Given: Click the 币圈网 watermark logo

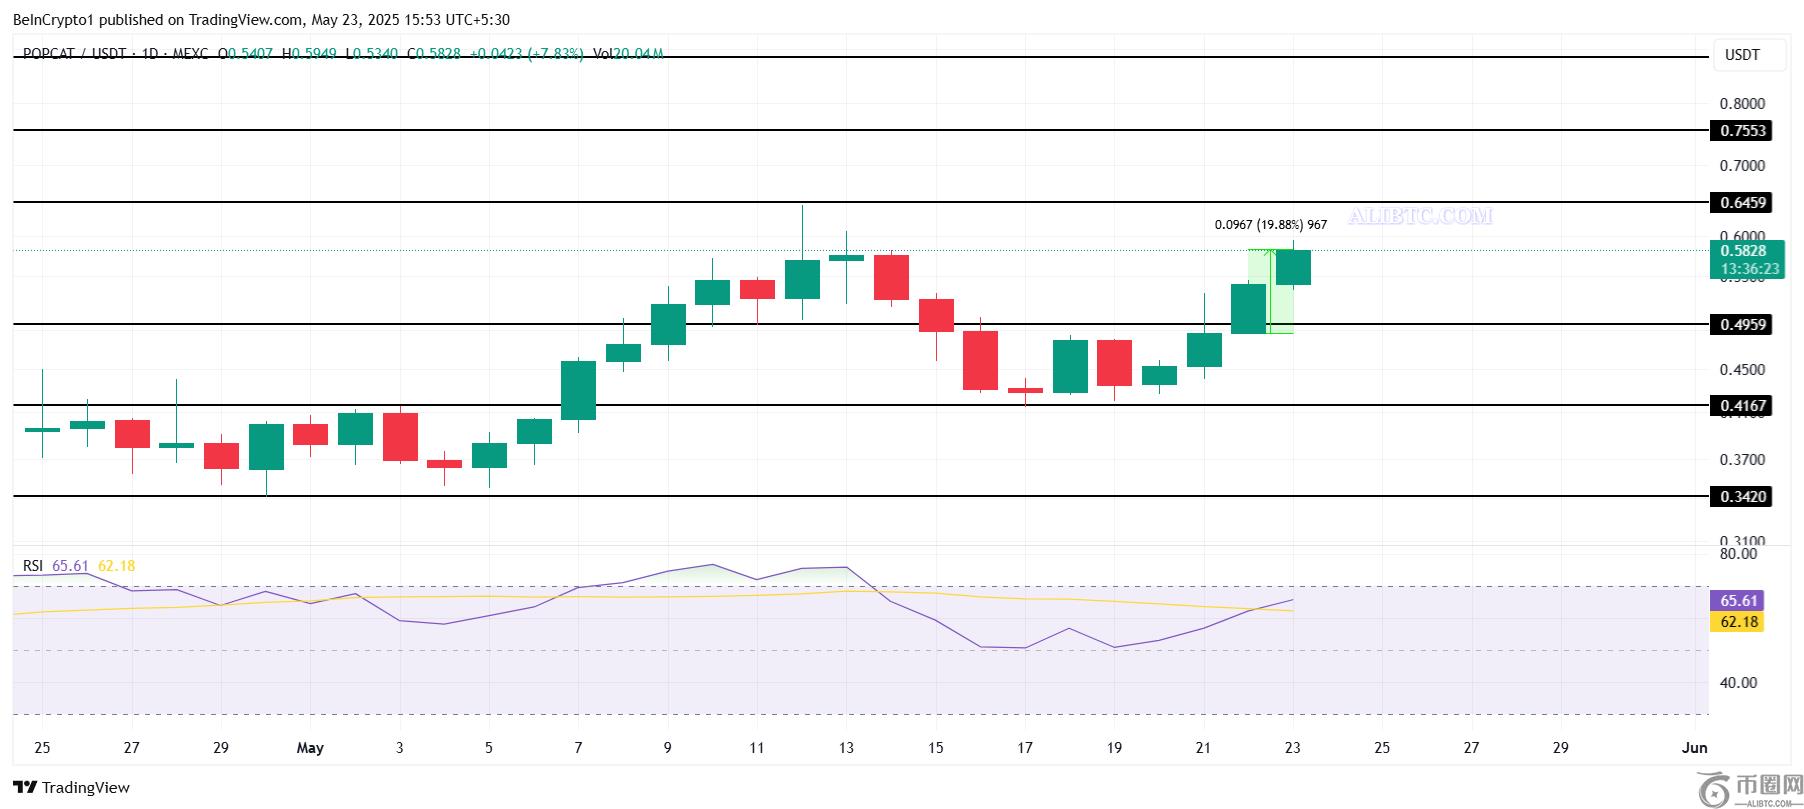Looking at the screenshot, I should tap(1749, 787).
